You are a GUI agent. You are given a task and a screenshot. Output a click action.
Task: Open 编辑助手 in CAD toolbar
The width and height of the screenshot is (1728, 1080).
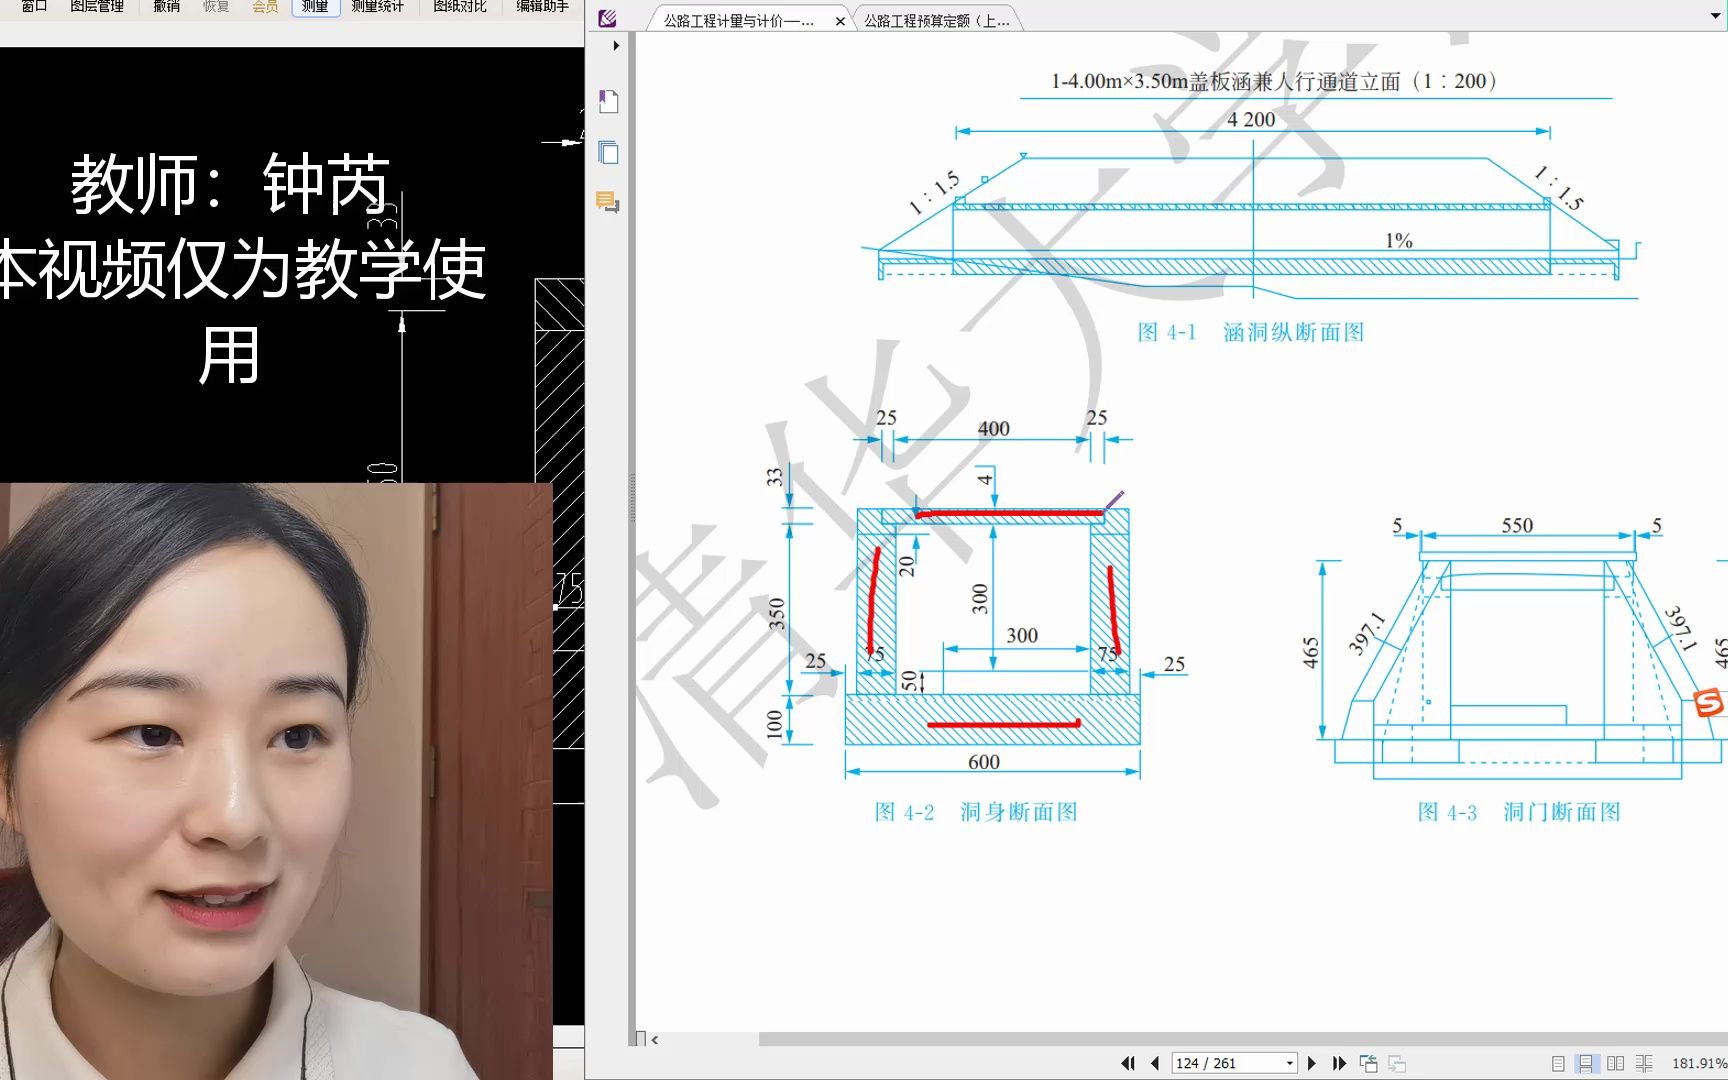(x=542, y=7)
